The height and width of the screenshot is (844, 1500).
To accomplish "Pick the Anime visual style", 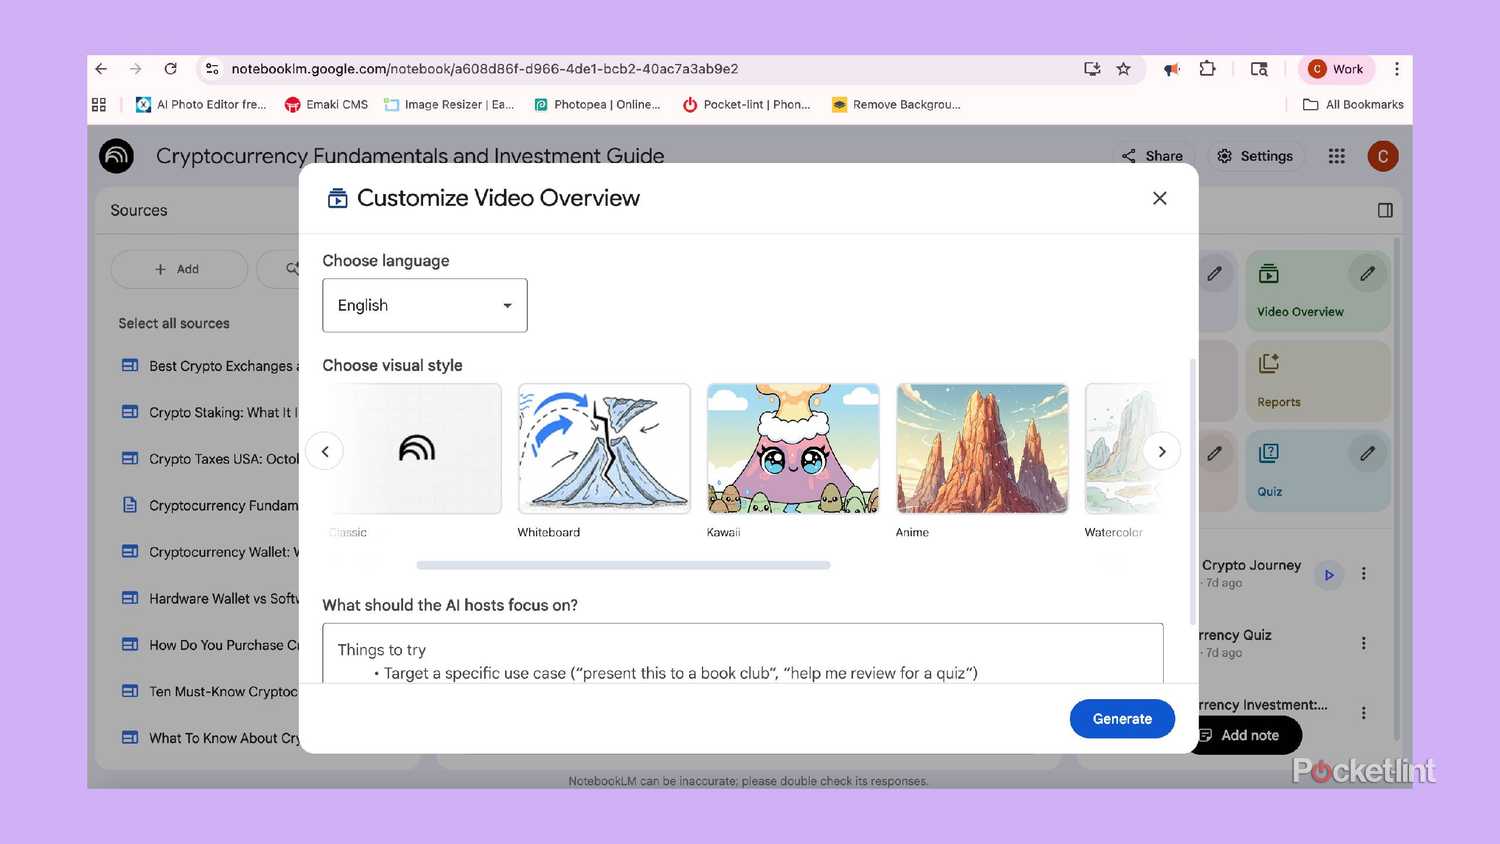I will 982,449.
